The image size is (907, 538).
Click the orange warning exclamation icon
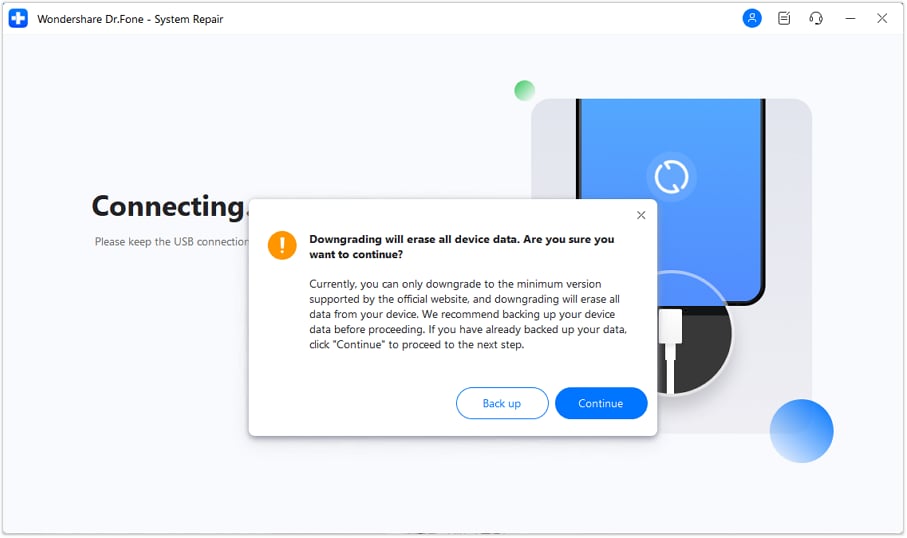[x=282, y=245]
